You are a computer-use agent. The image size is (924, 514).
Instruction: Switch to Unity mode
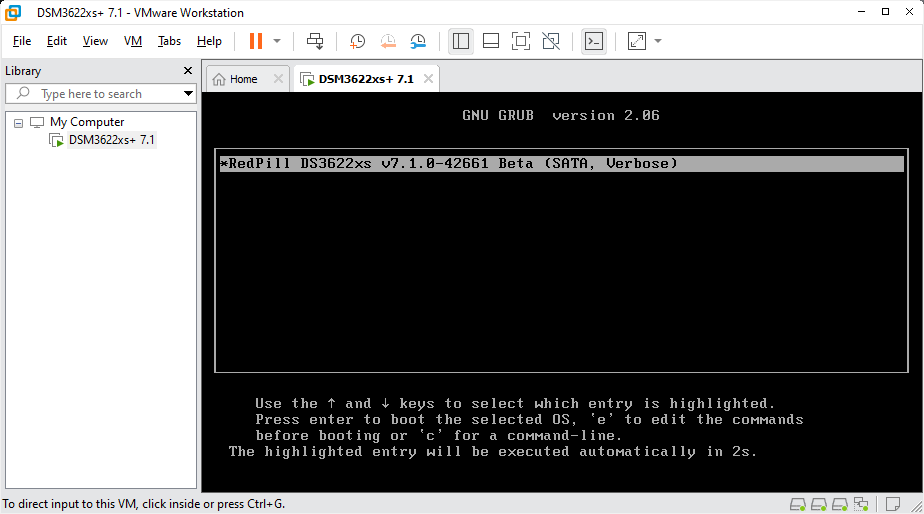click(x=551, y=41)
